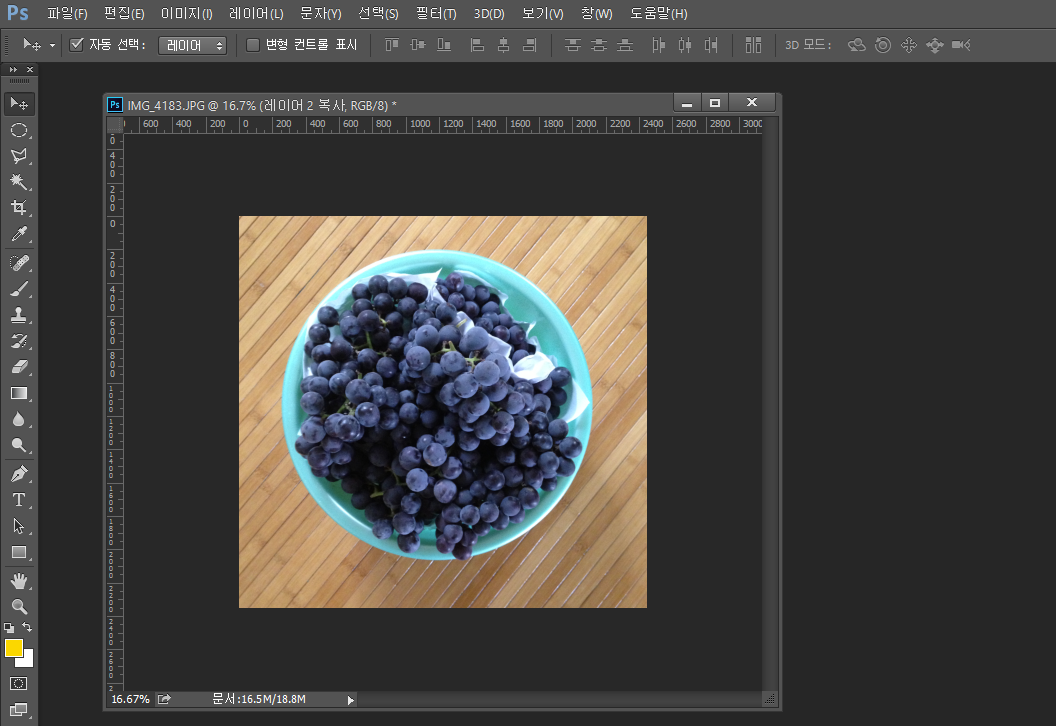Image resolution: width=1056 pixels, height=726 pixels.
Task: Disable the 자동 선택 checkbox
Action: point(76,45)
